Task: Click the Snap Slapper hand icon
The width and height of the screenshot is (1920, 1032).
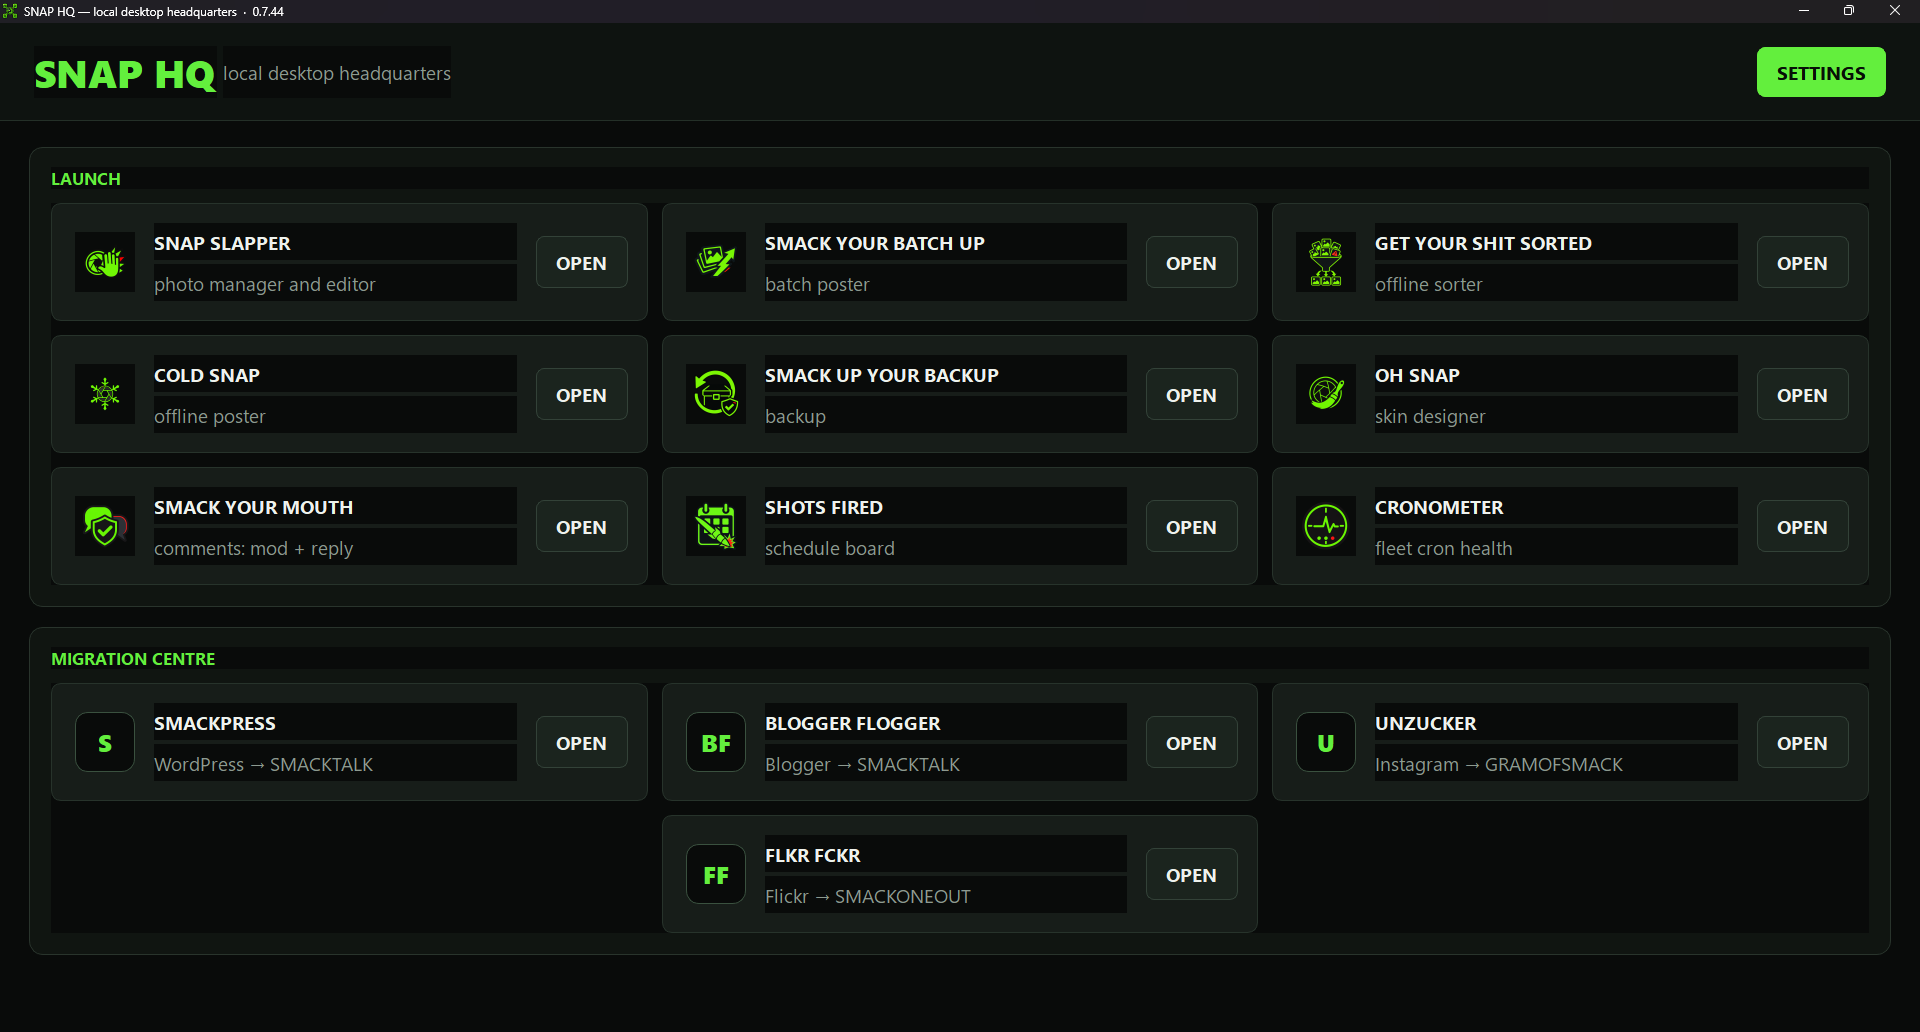Action: [105, 262]
